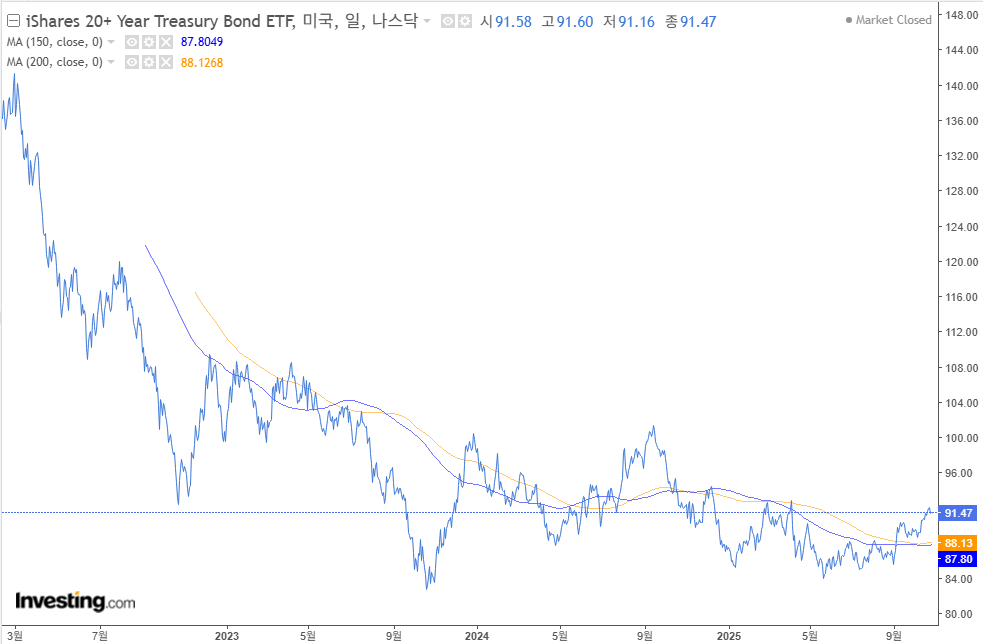Click the iShares 20+ Year Treasury Bond ETF title

point(160,21)
